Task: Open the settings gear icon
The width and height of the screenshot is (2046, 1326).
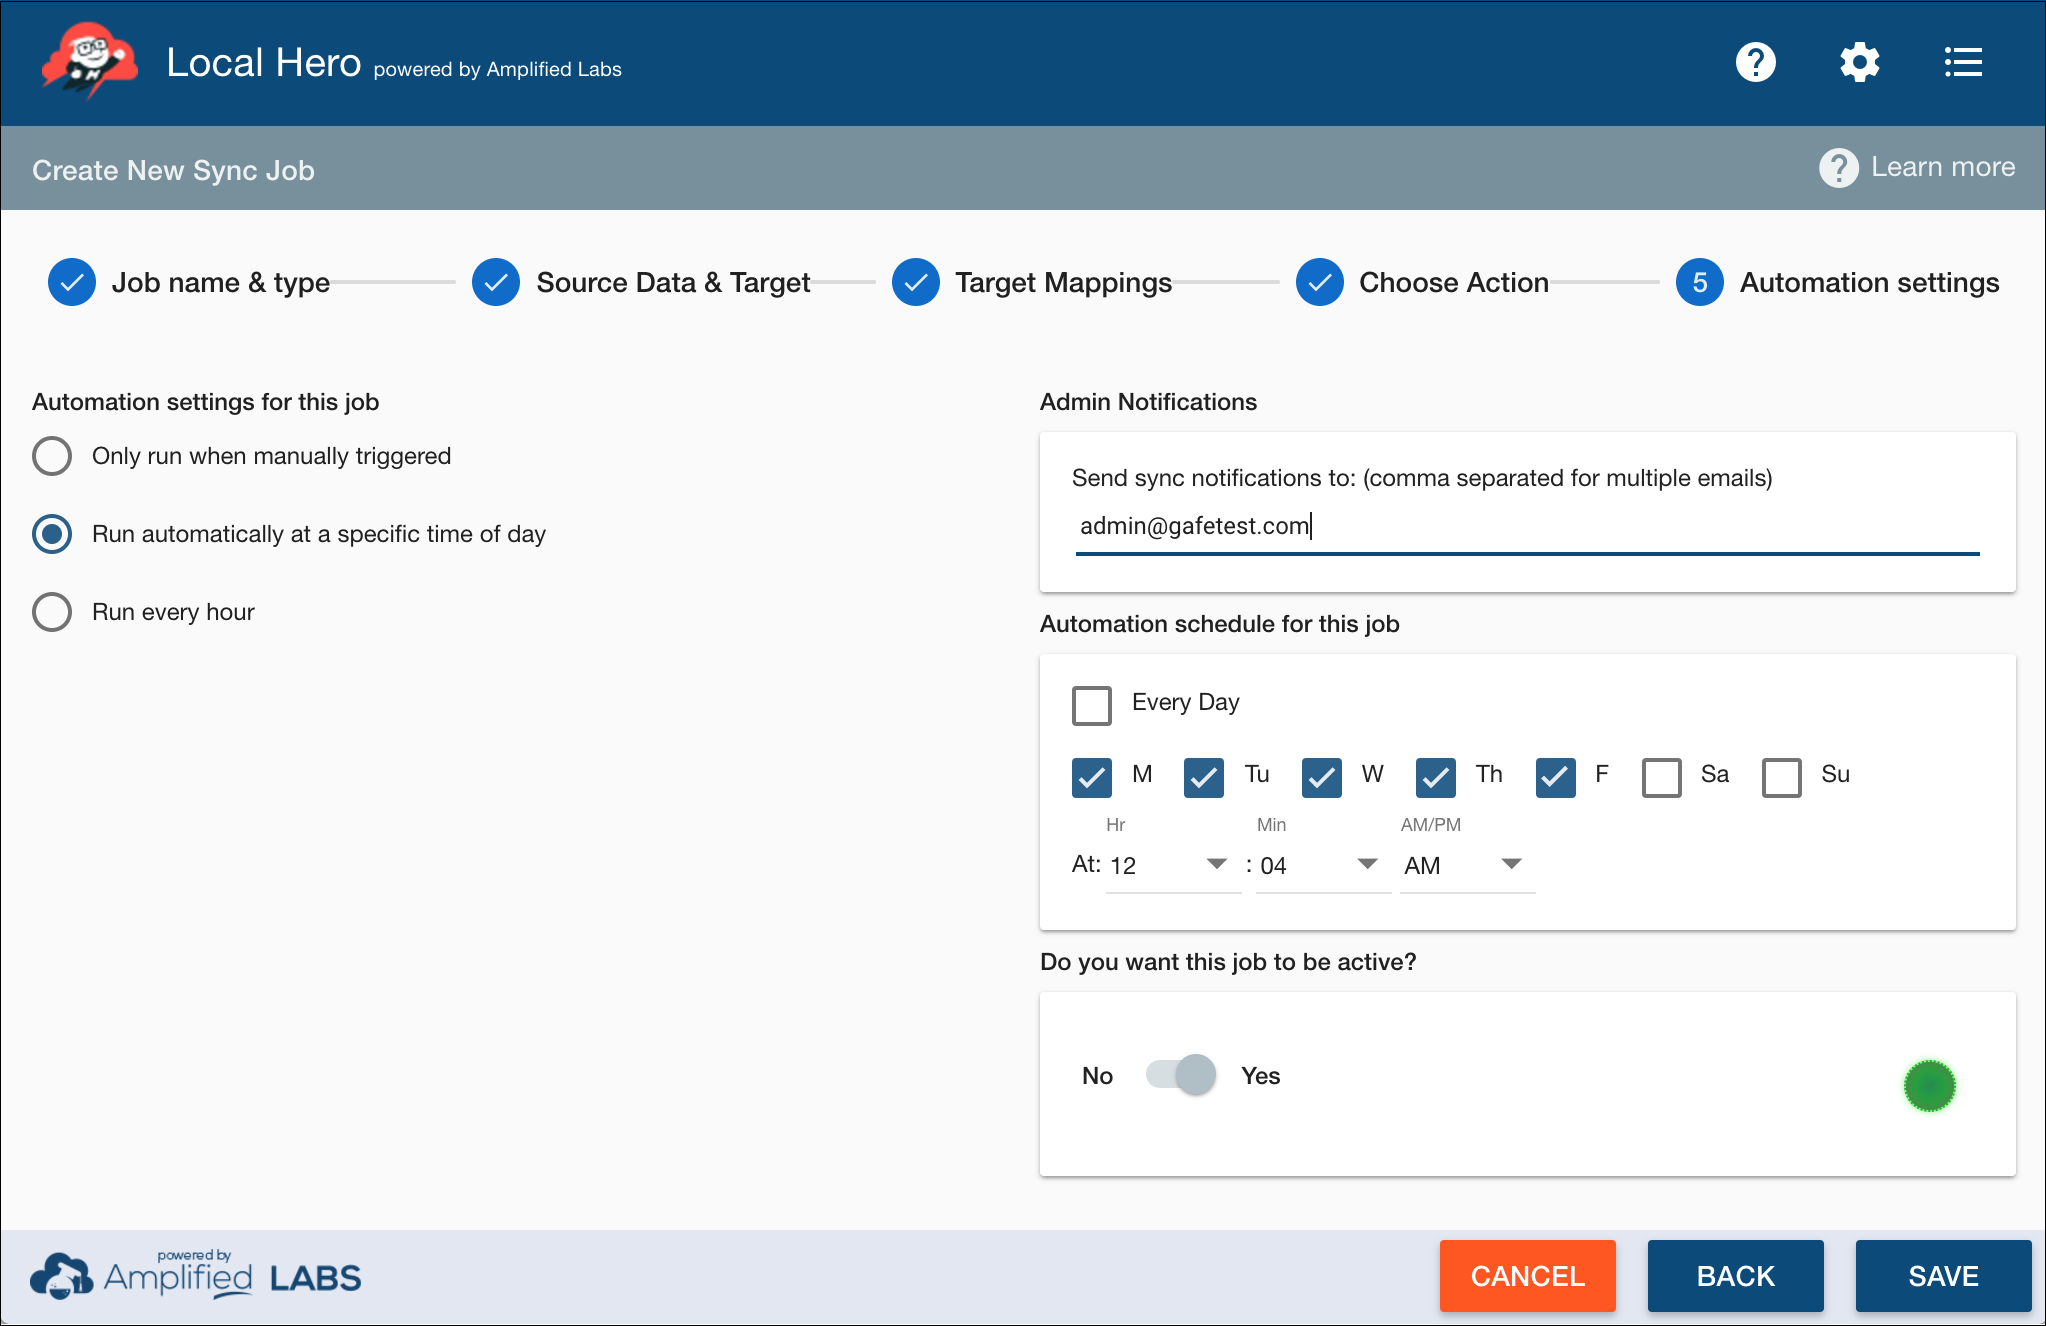Action: 1860,62
